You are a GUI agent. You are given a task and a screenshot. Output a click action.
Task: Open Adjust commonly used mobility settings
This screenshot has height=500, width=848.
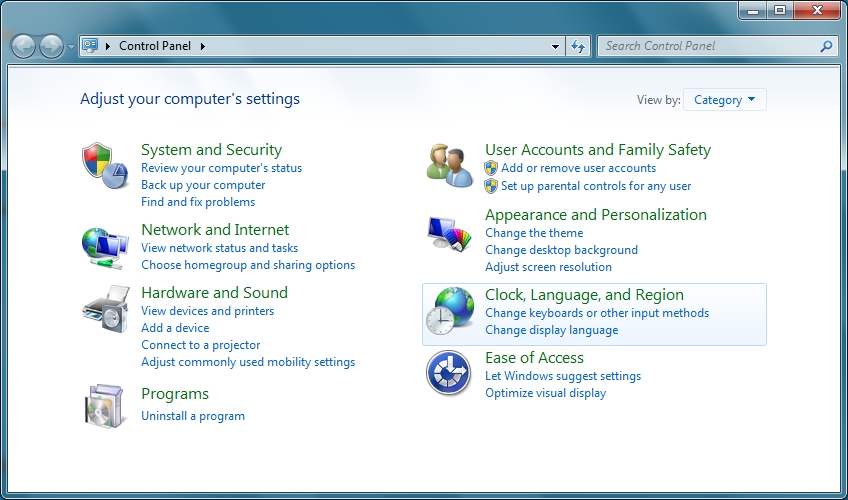point(248,362)
